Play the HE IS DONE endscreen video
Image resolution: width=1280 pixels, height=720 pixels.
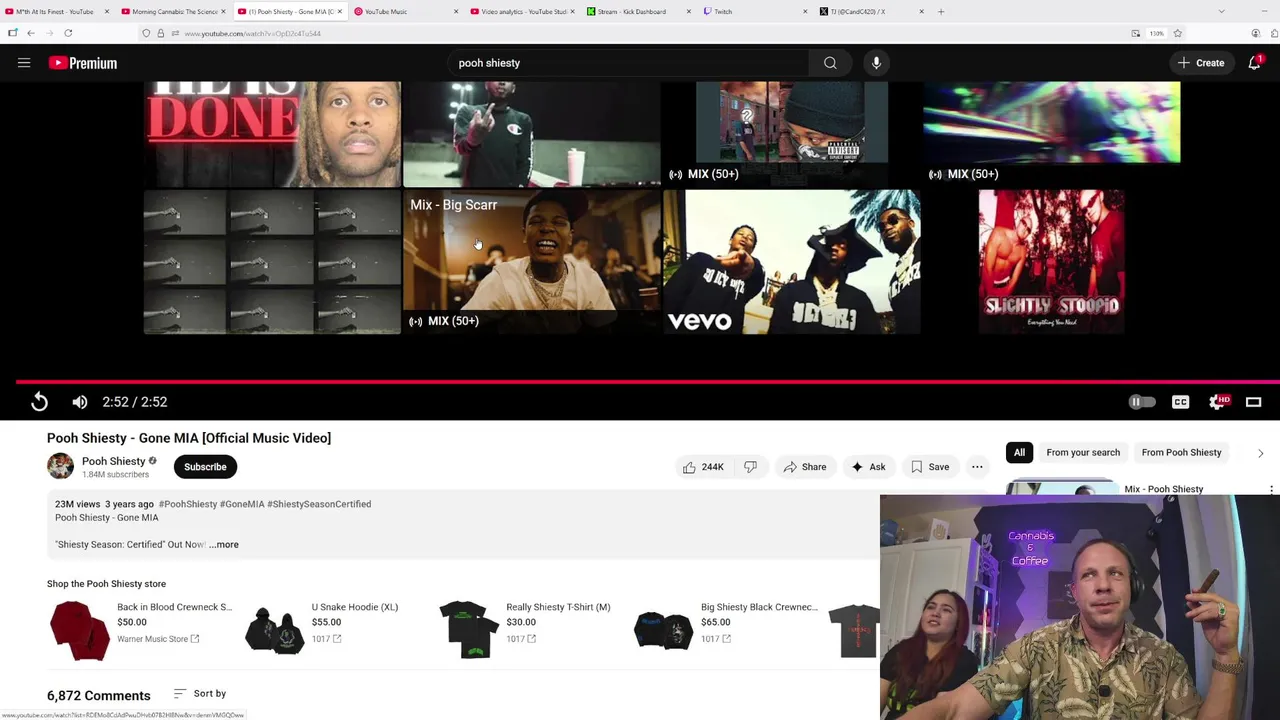(272, 134)
